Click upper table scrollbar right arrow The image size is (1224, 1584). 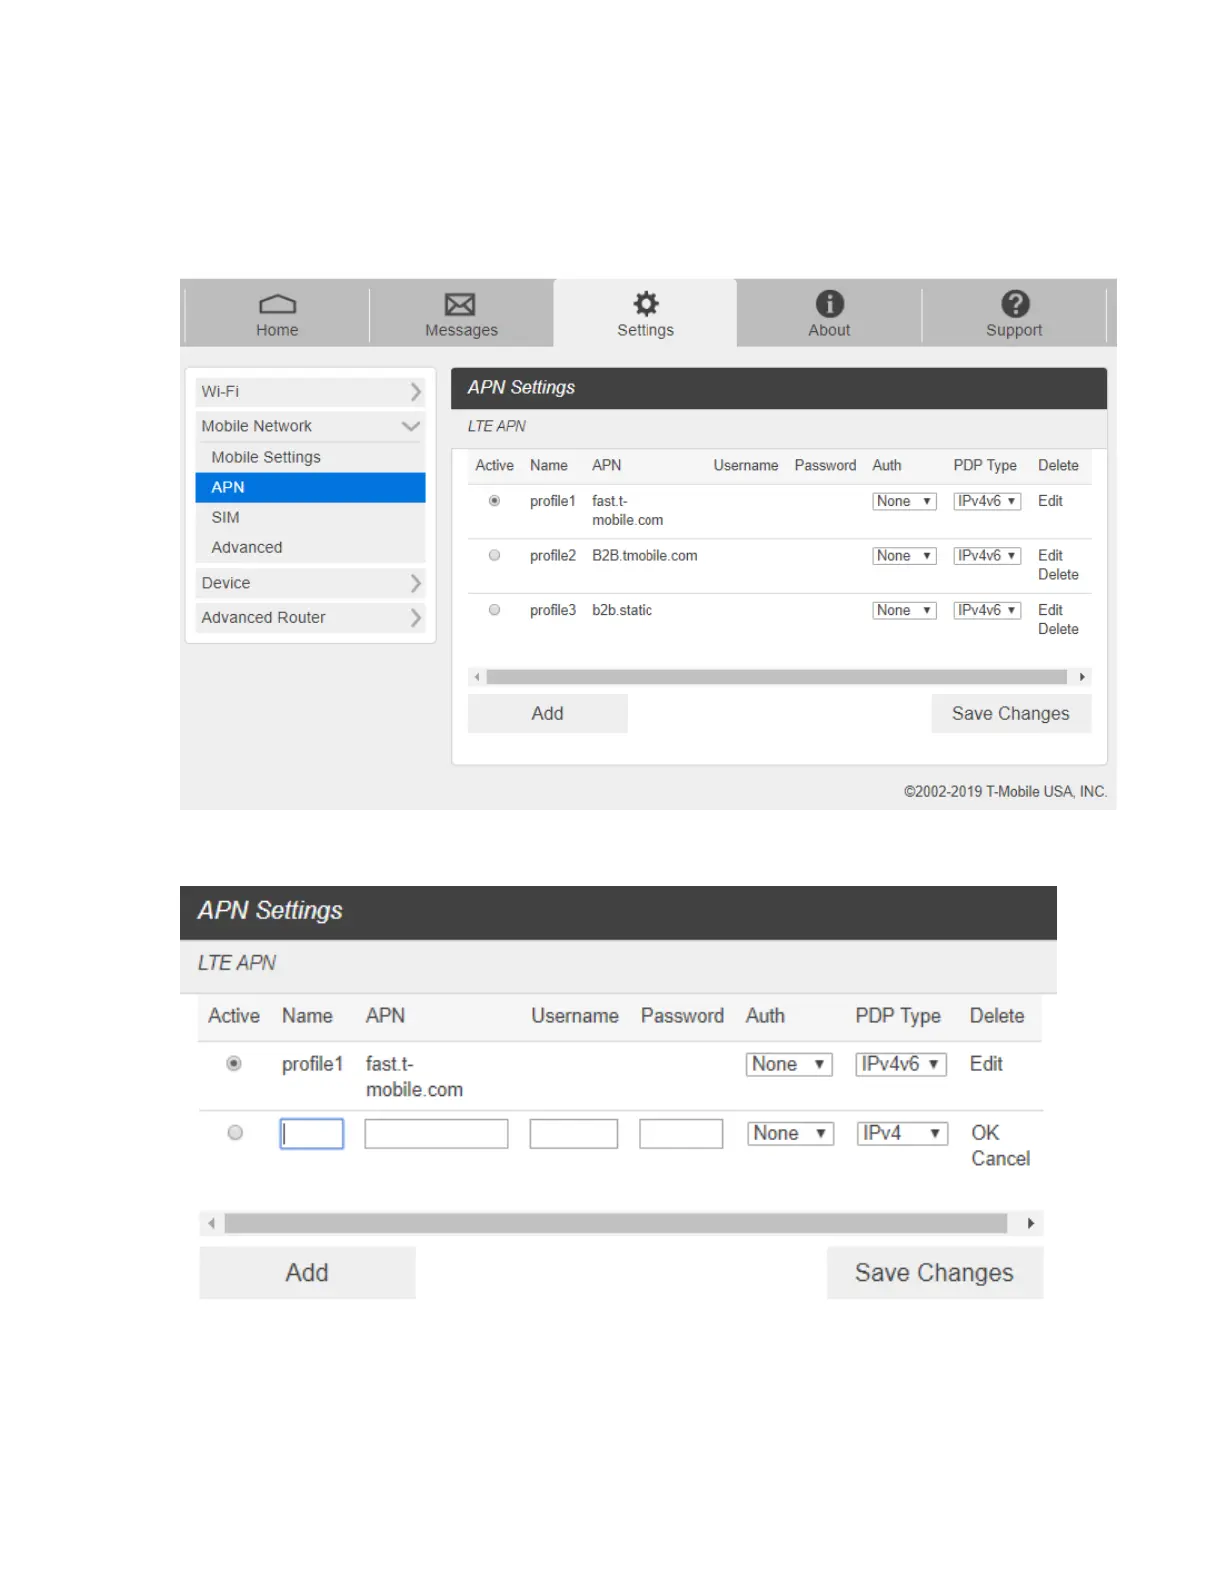[1082, 677]
